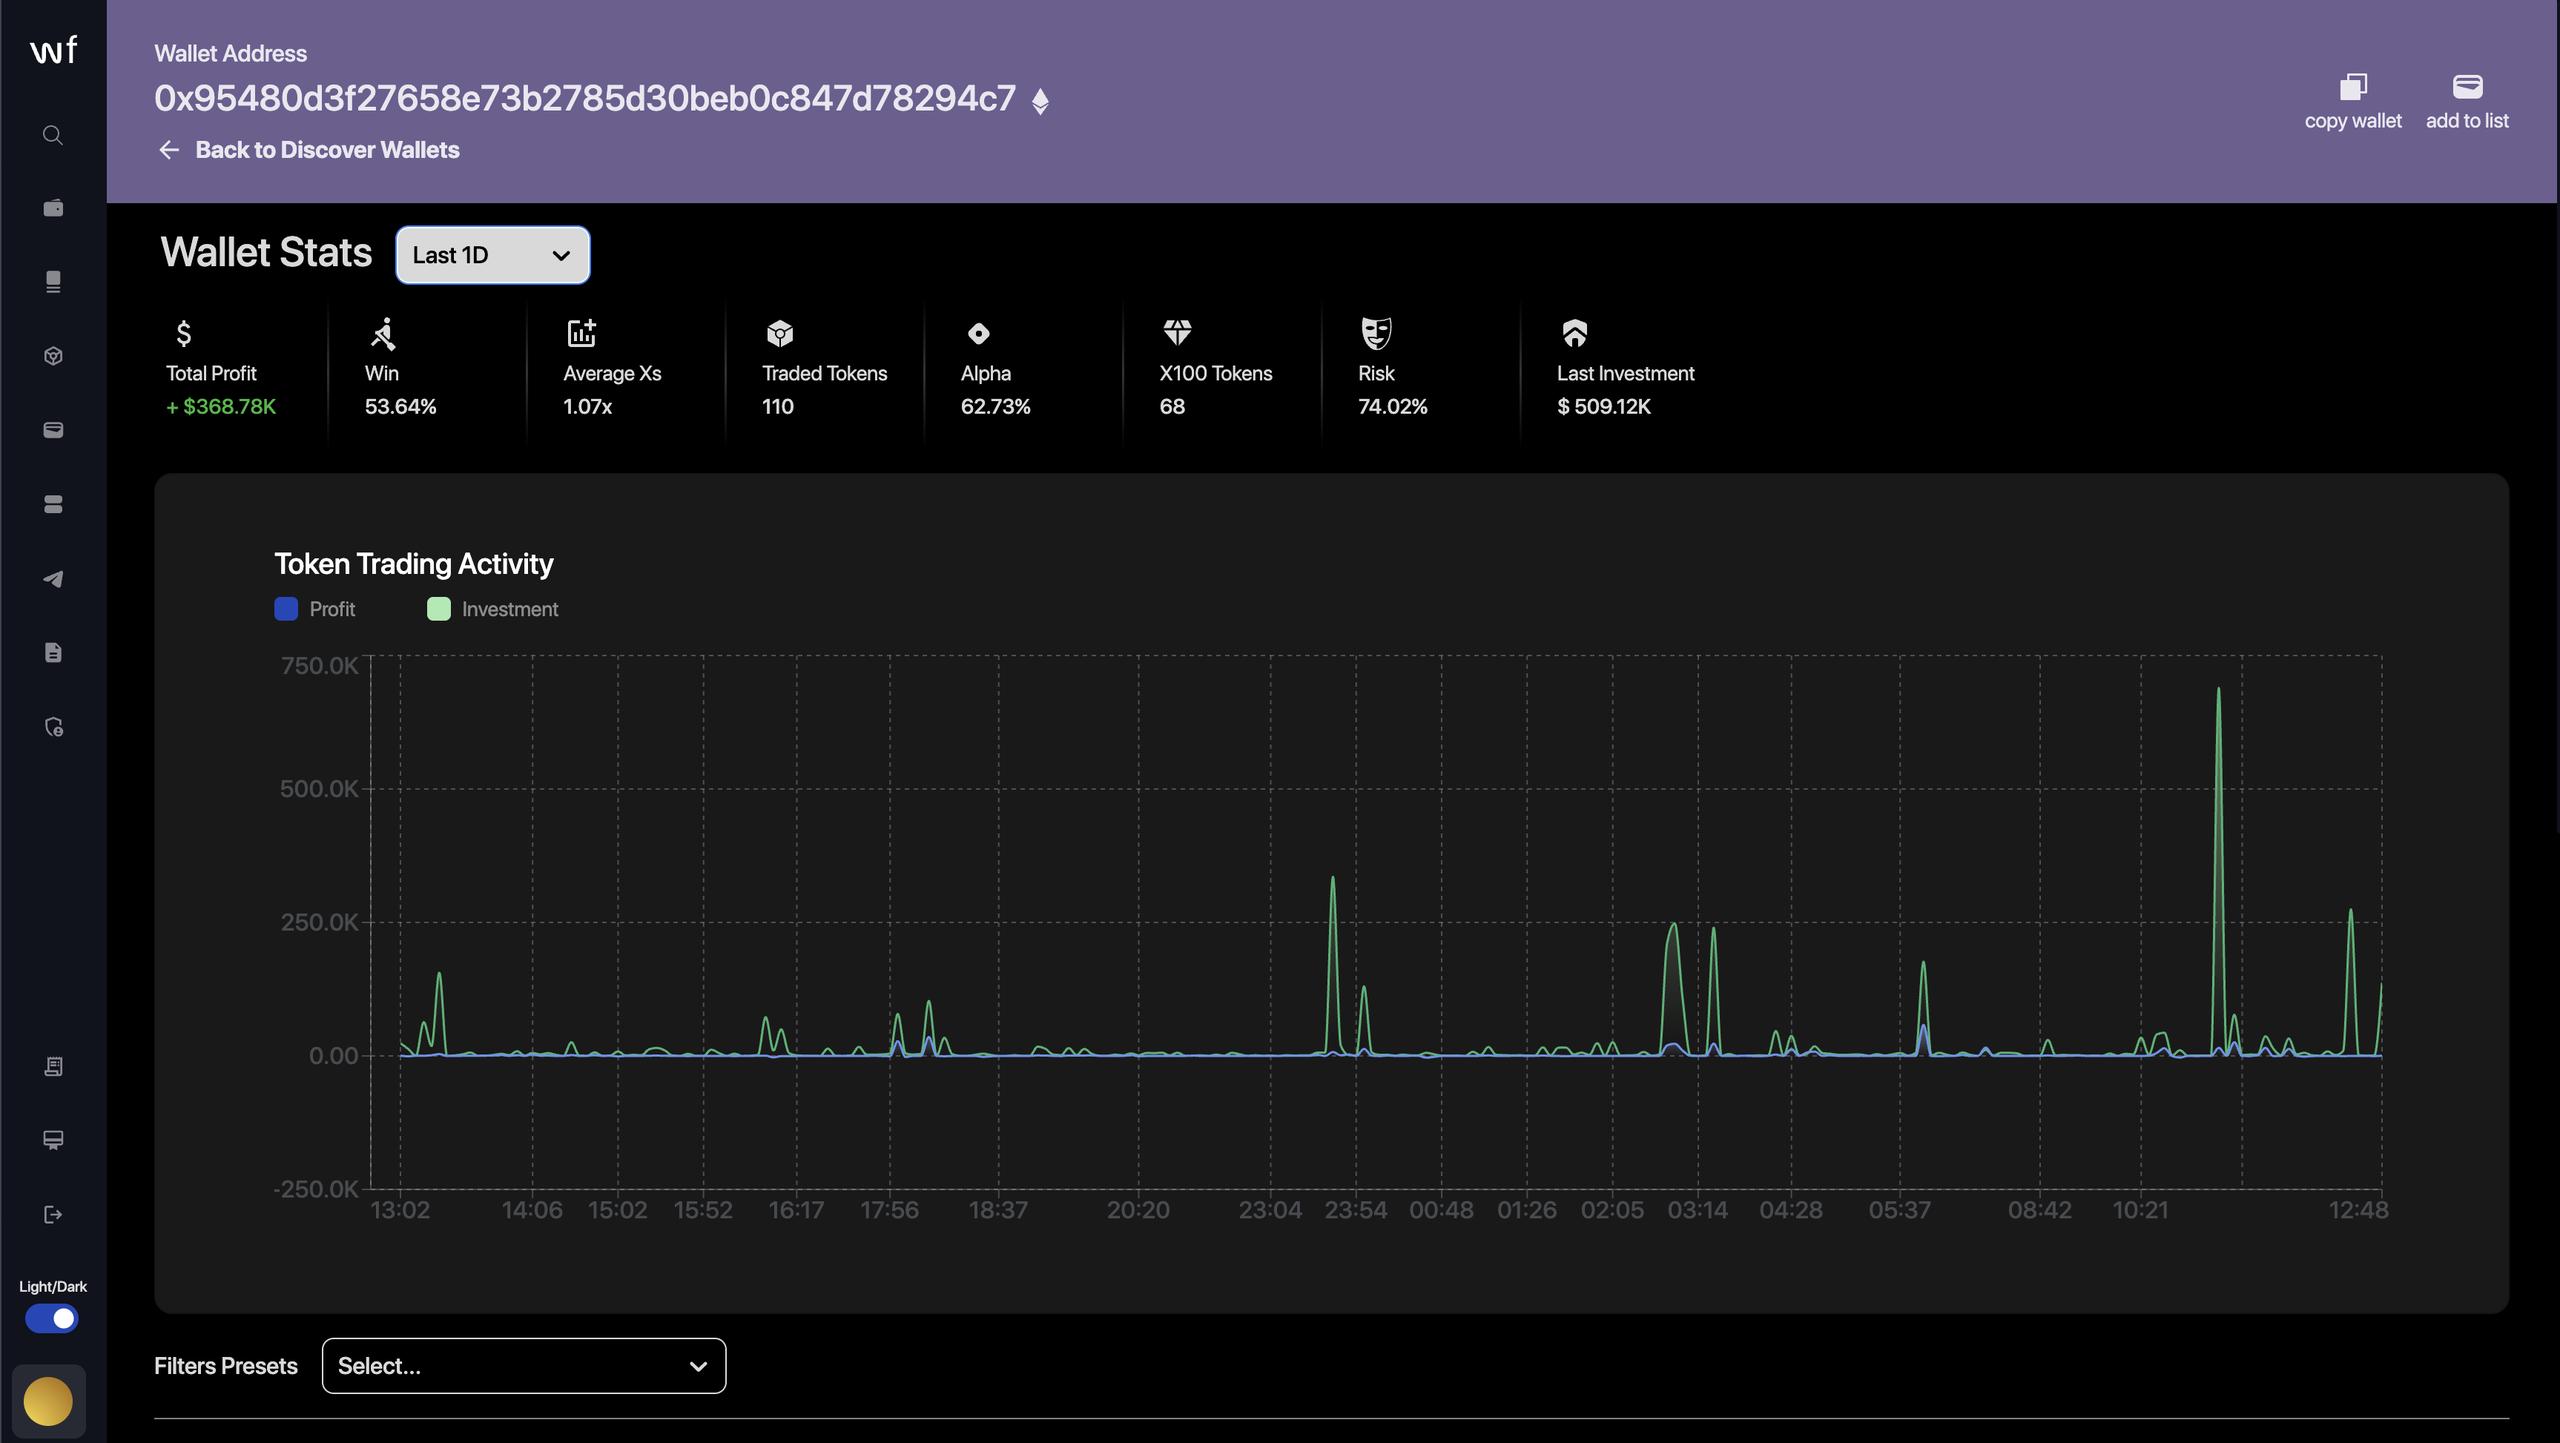Click the copy wallet icon
Viewport: 2560px width, 1443px height.
pos(2352,88)
